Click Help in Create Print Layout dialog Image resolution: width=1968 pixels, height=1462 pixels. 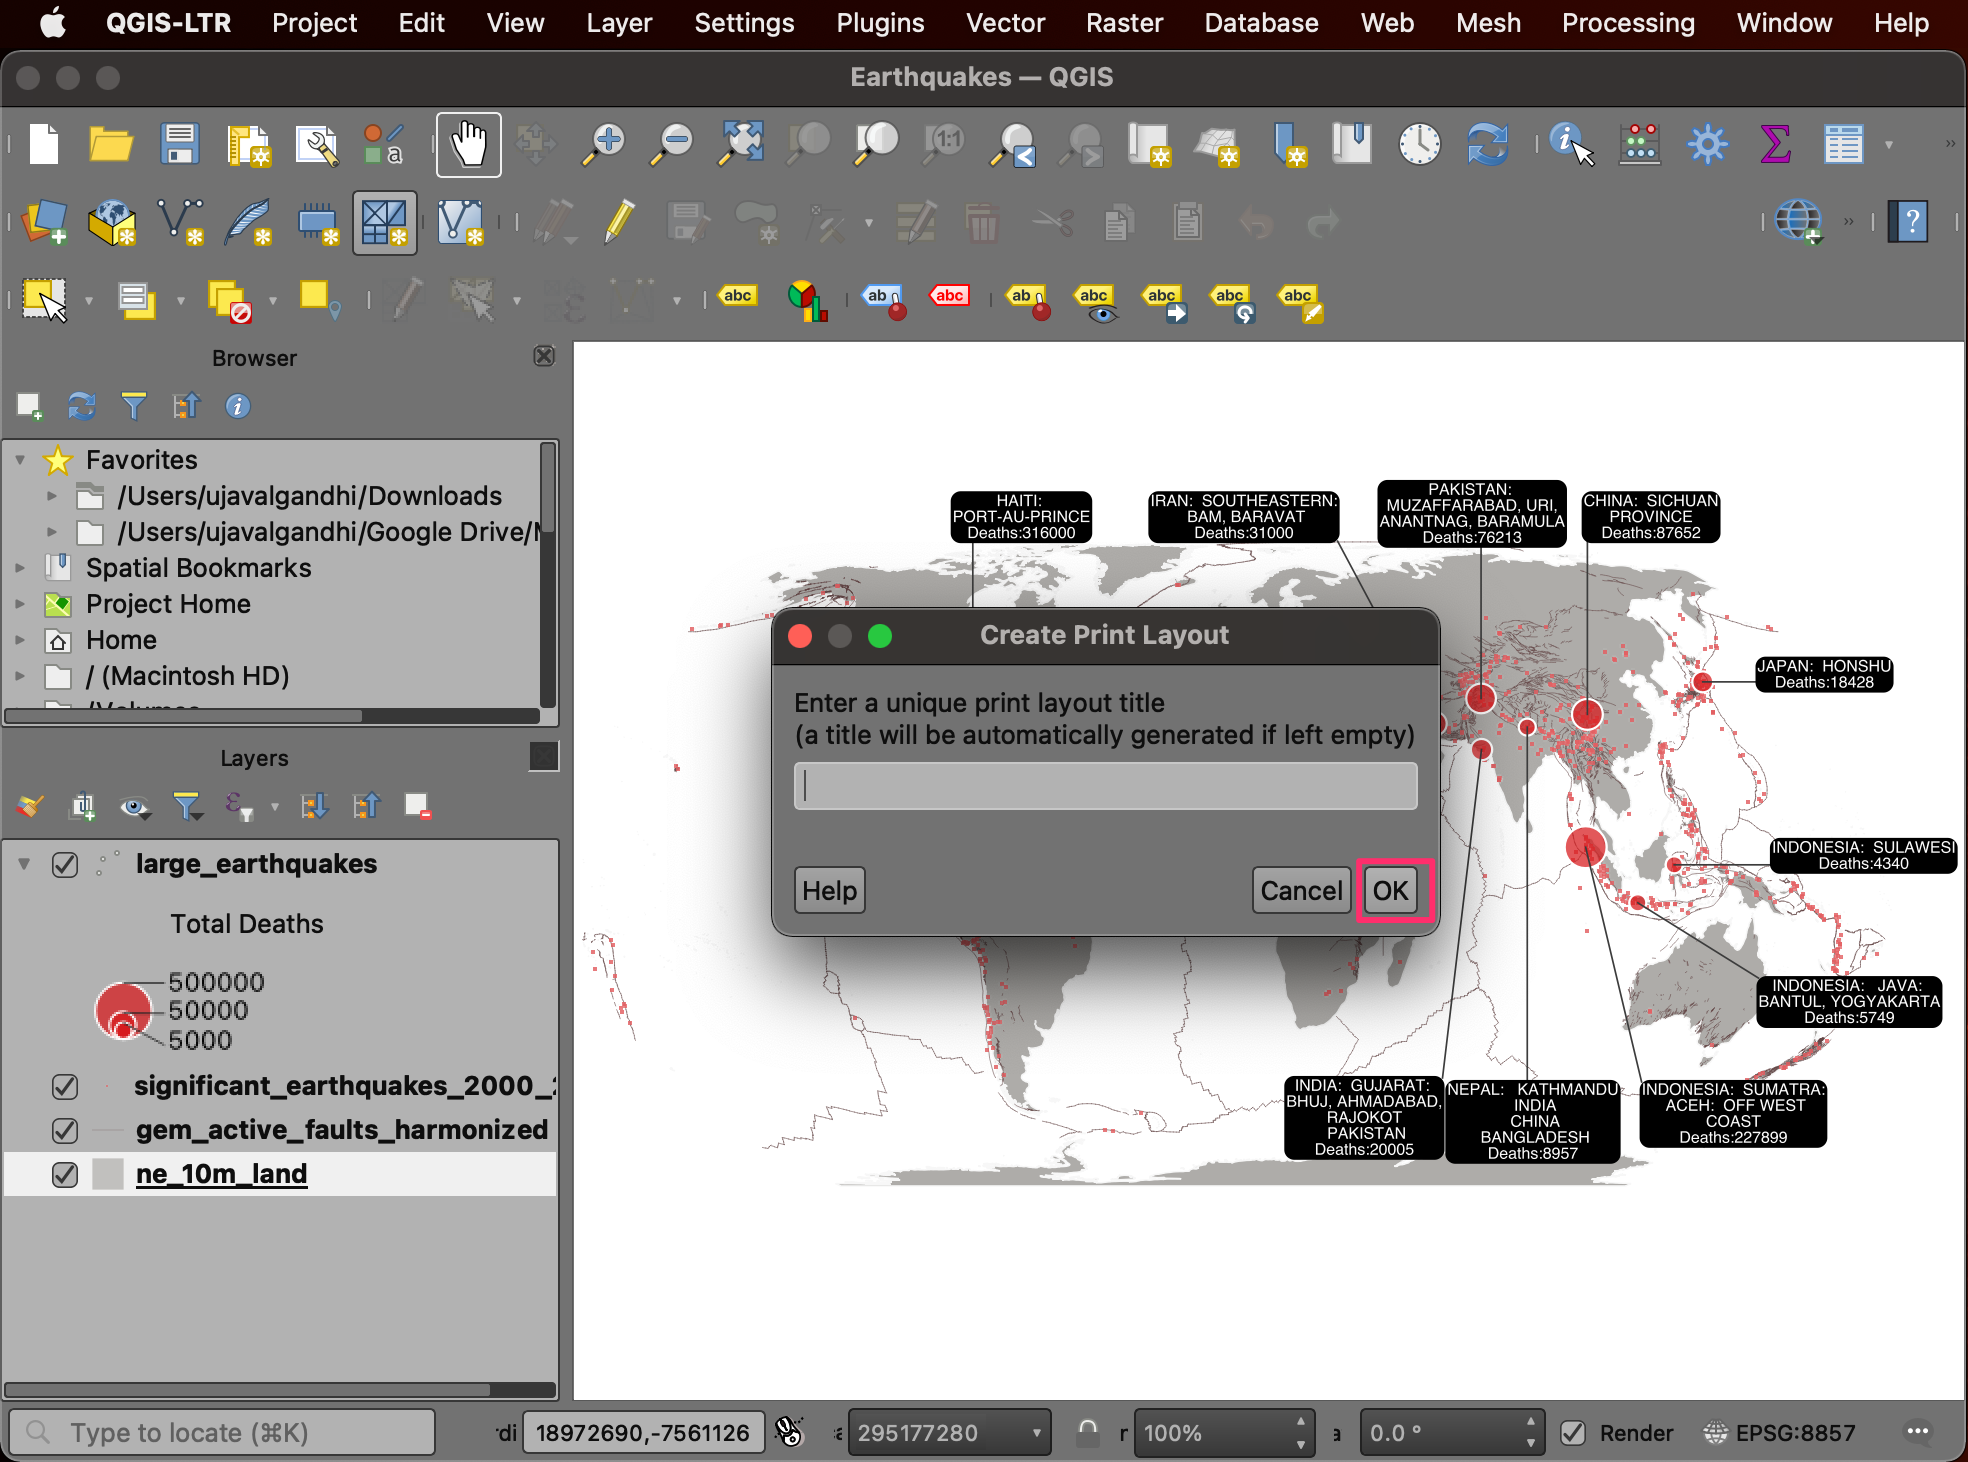(830, 890)
